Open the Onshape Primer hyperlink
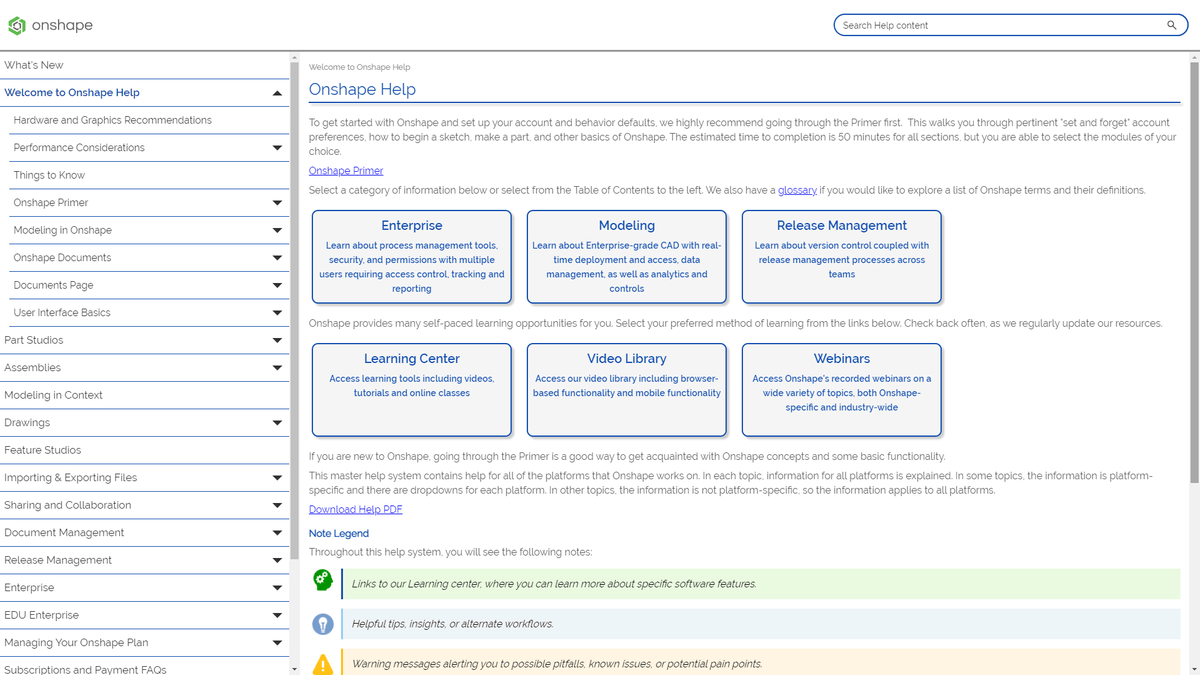The image size is (1200, 675). point(346,171)
